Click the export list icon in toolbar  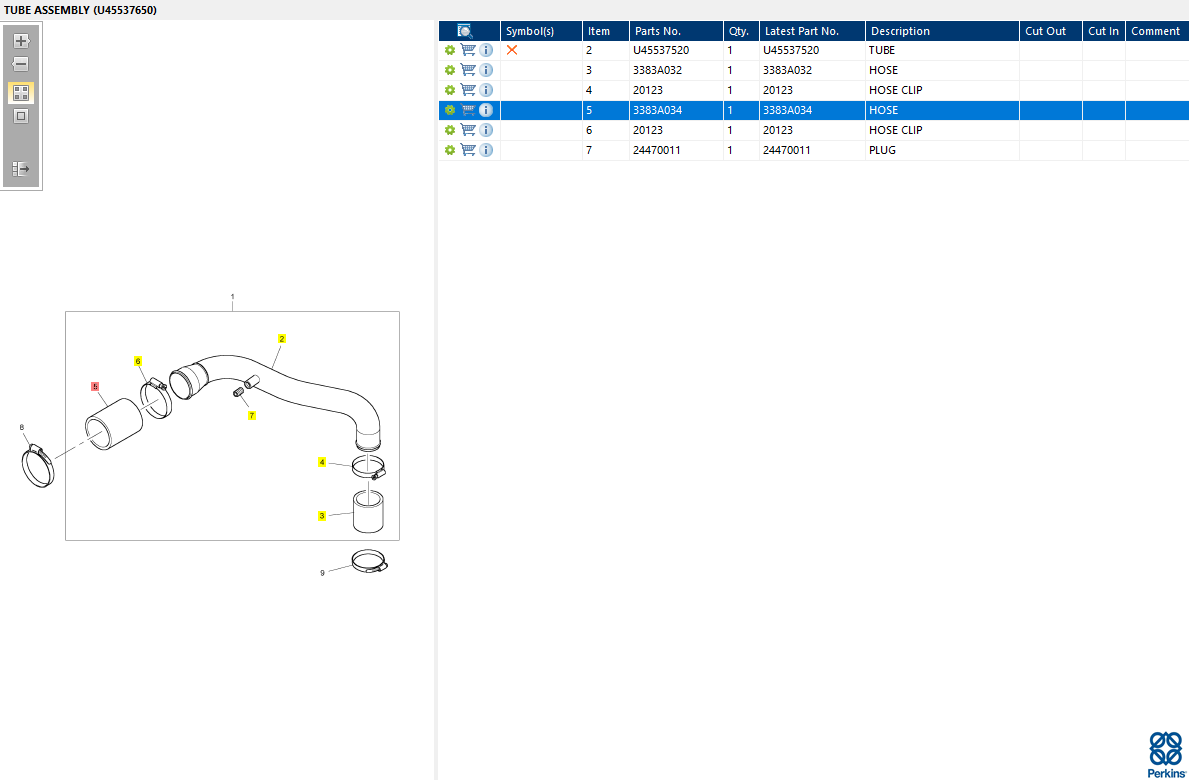pos(21,168)
